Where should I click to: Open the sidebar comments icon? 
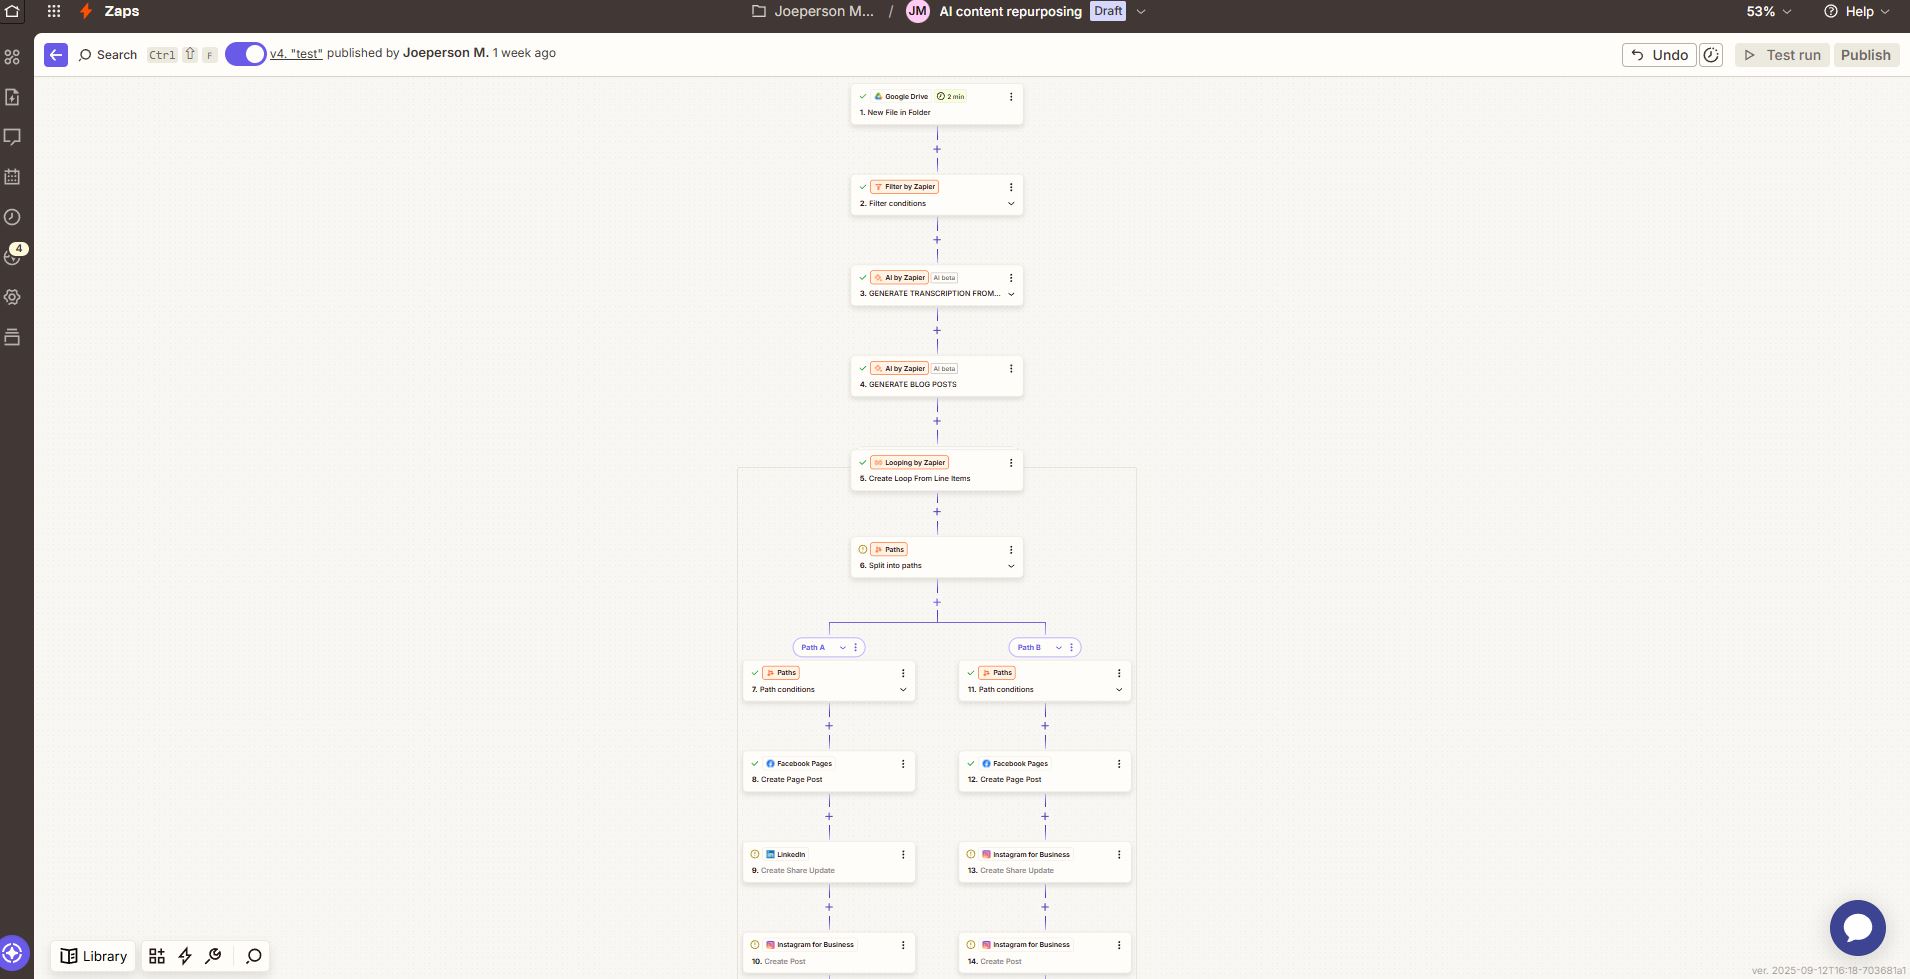point(12,137)
